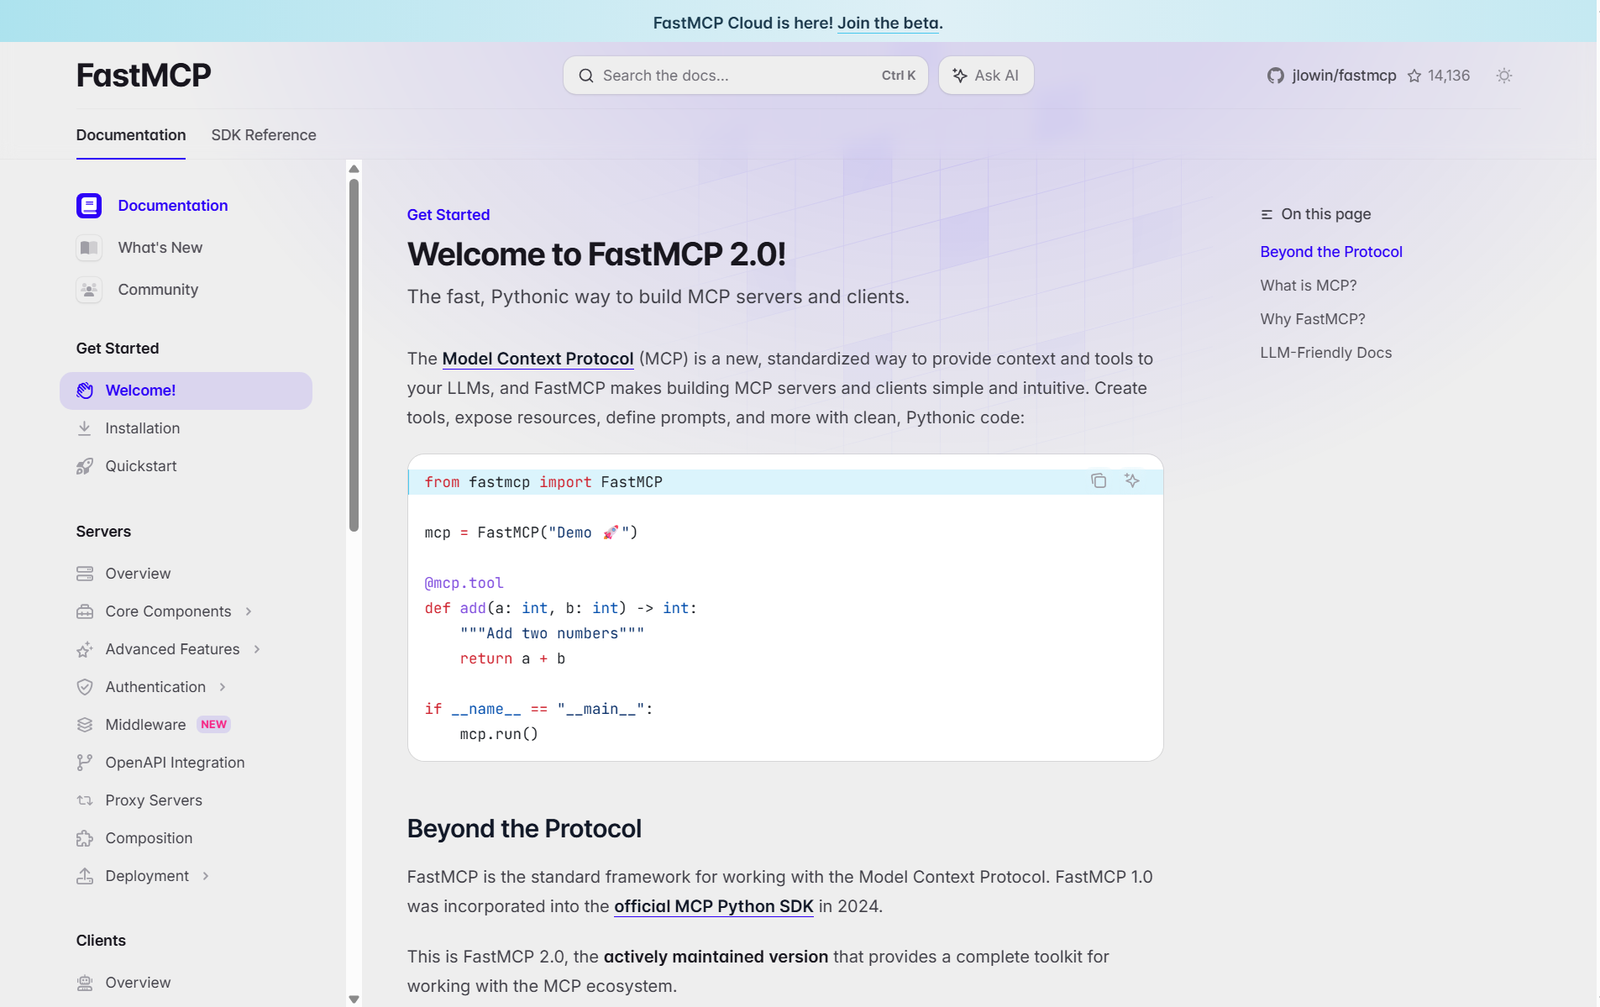The width and height of the screenshot is (1600, 1007).
Task: Click the Installation download icon
Action: 85,428
